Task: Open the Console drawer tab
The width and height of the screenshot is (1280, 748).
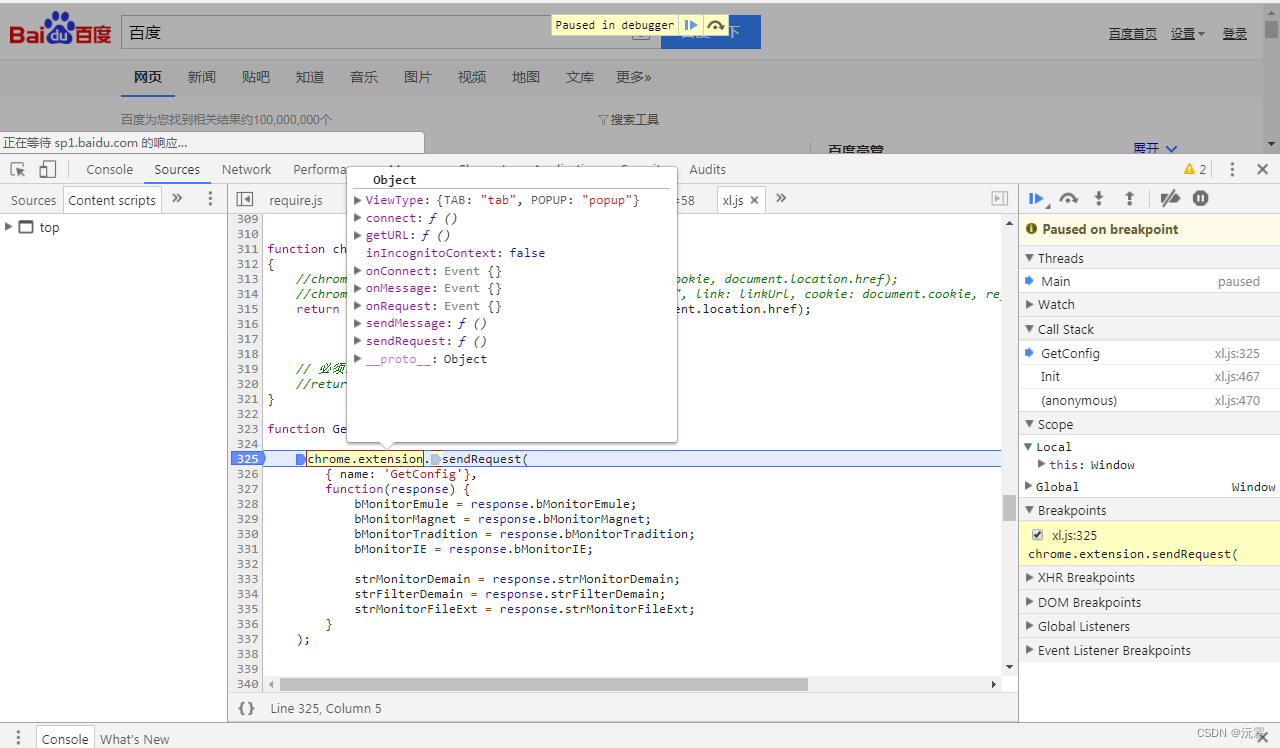Action: point(65,739)
